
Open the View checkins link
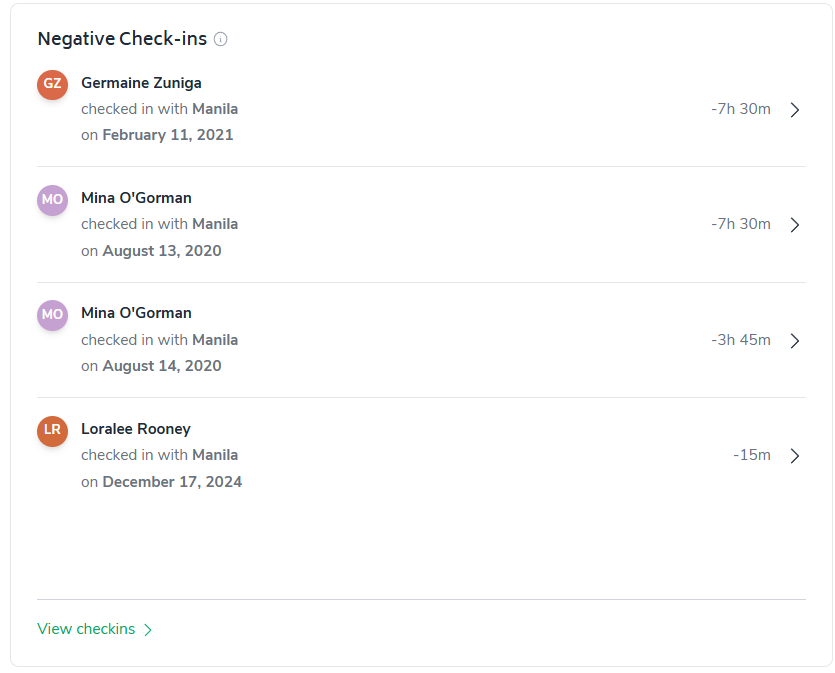click(x=86, y=629)
